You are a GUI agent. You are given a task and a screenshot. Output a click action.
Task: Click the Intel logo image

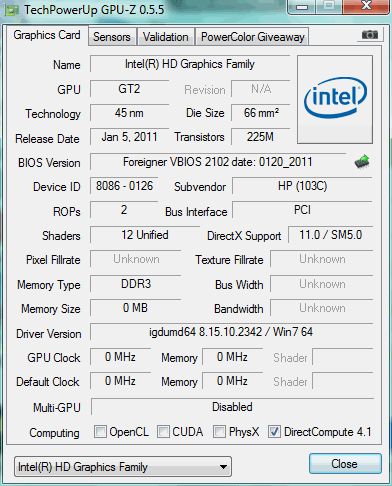click(335, 99)
